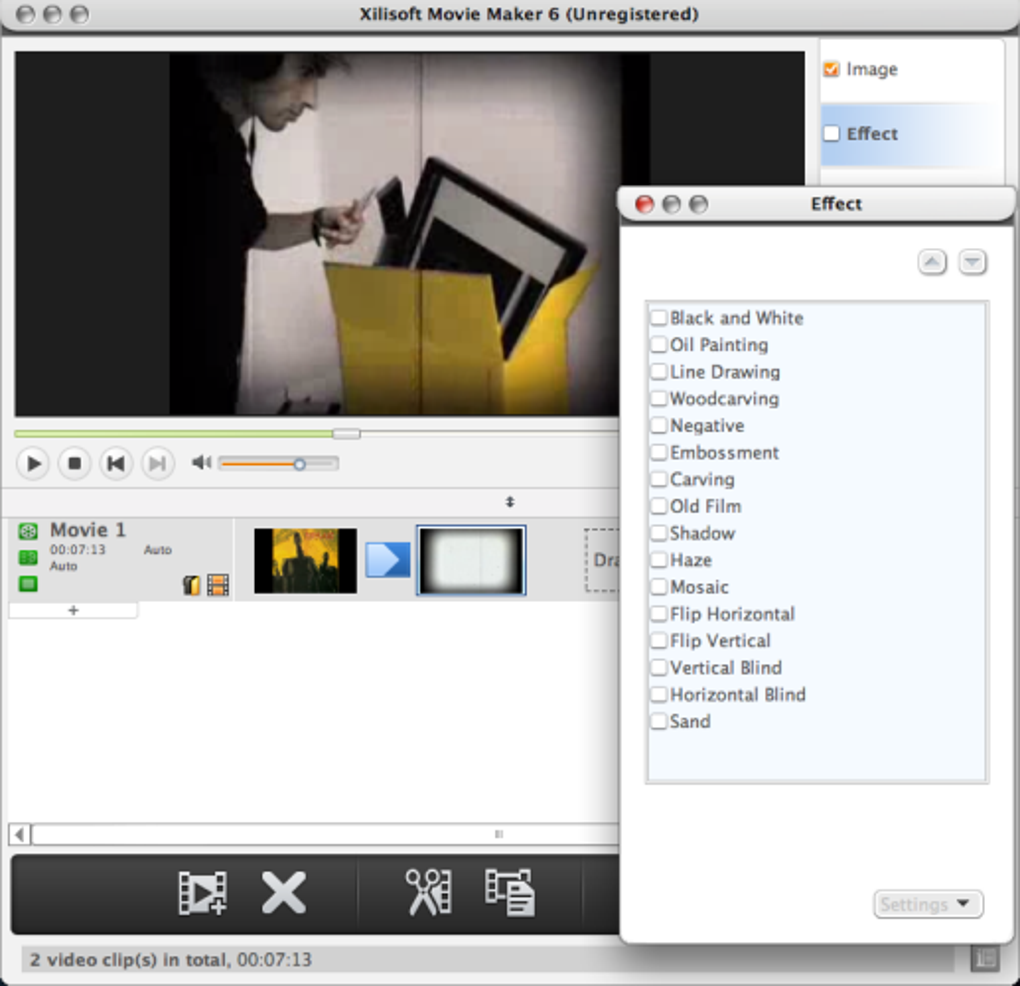Check the Line Drawing effect
The width and height of the screenshot is (1020, 986).
click(x=659, y=372)
